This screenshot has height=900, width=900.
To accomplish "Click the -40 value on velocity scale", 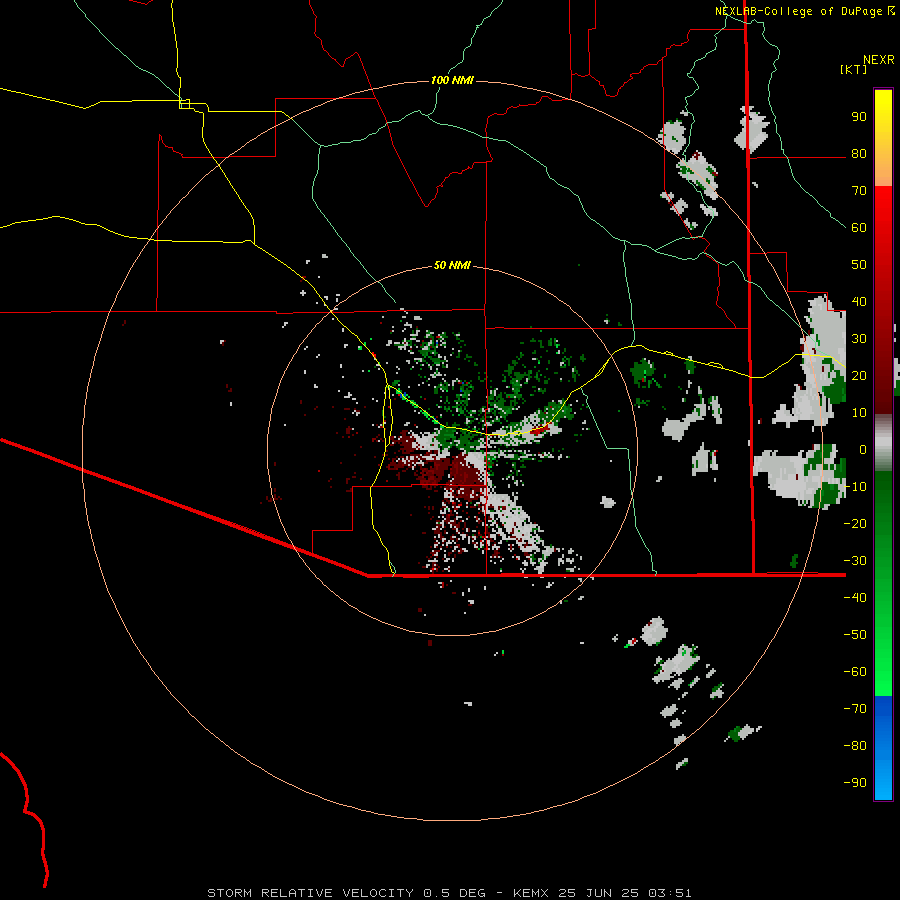I will point(855,598).
